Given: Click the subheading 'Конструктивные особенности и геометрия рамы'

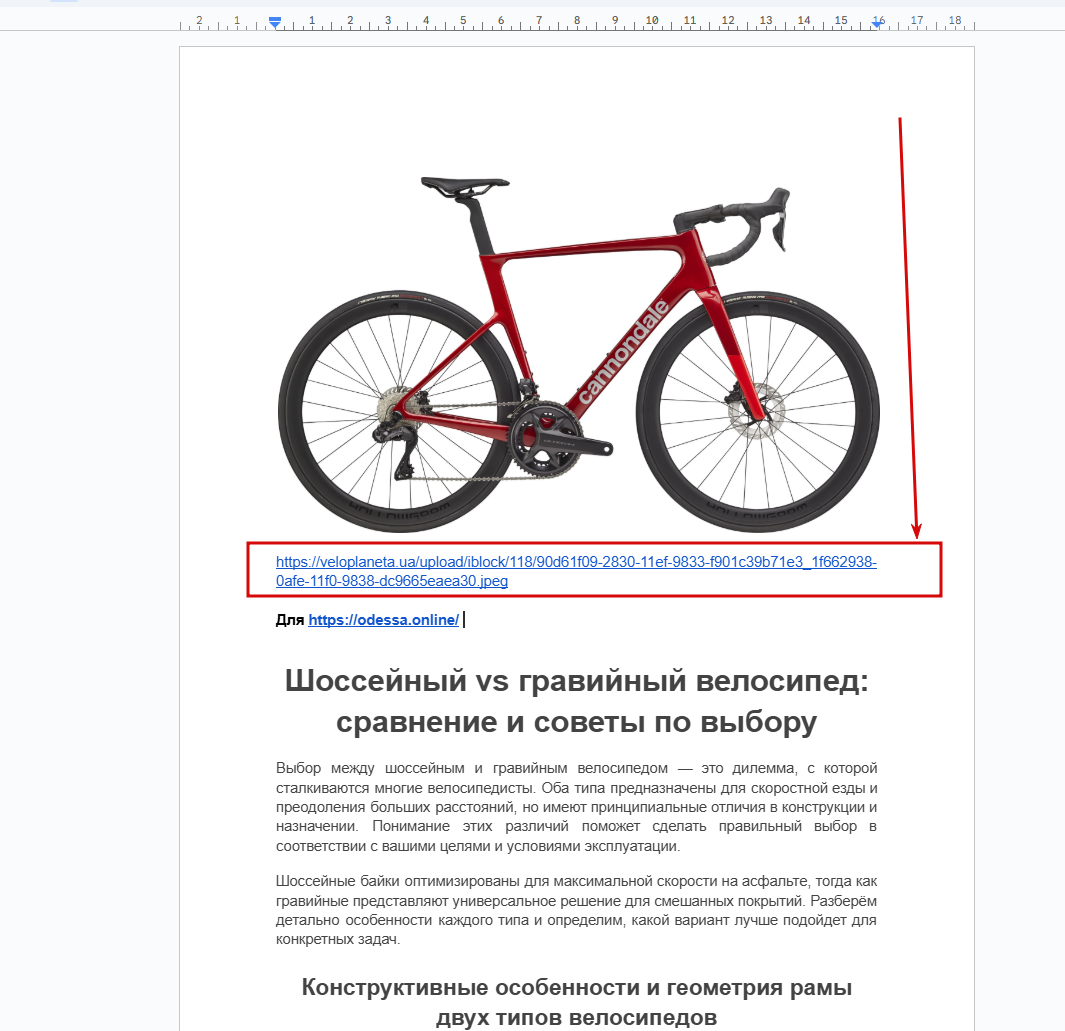Looking at the screenshot, I should tap(577, 988).
